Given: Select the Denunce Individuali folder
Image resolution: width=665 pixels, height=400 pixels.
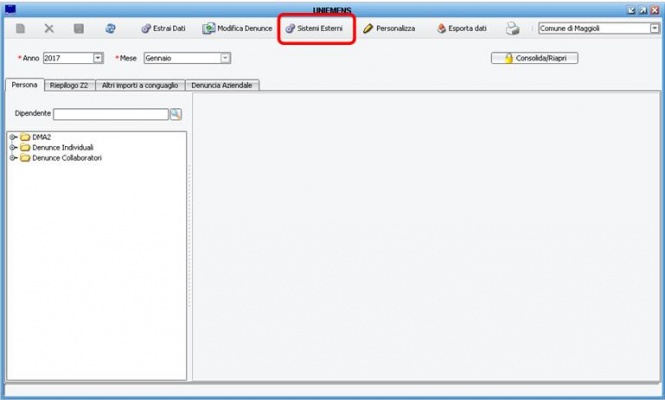Looking at the screenshot, I should pos(57,147).
